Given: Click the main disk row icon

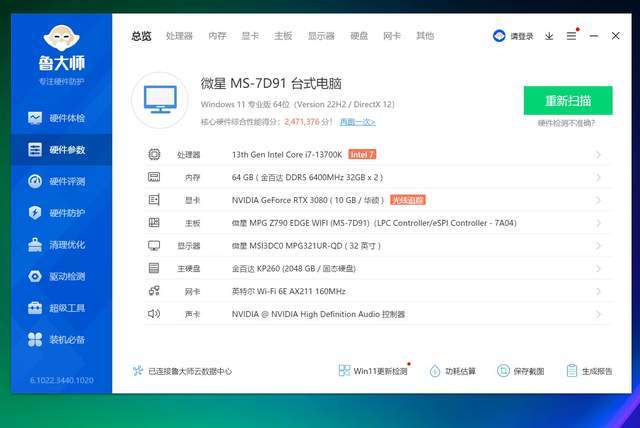Looking at the screenshot, I should 154,268.
